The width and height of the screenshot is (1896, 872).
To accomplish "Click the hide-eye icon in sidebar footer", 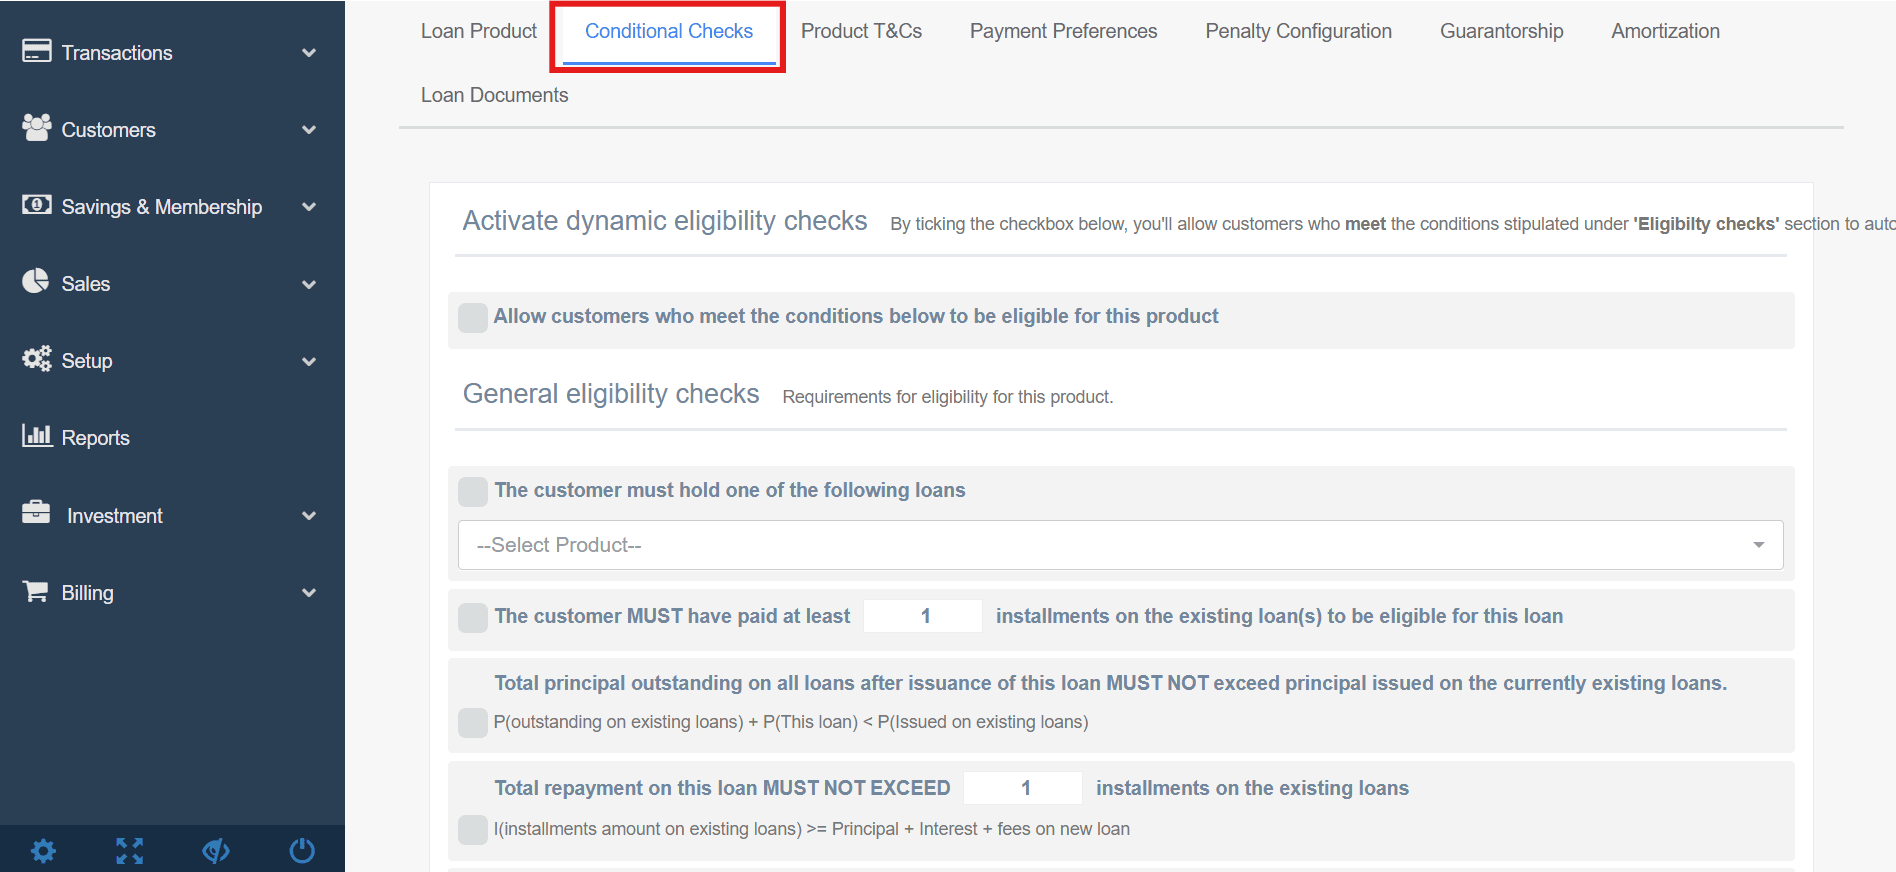I will (216, 851).
